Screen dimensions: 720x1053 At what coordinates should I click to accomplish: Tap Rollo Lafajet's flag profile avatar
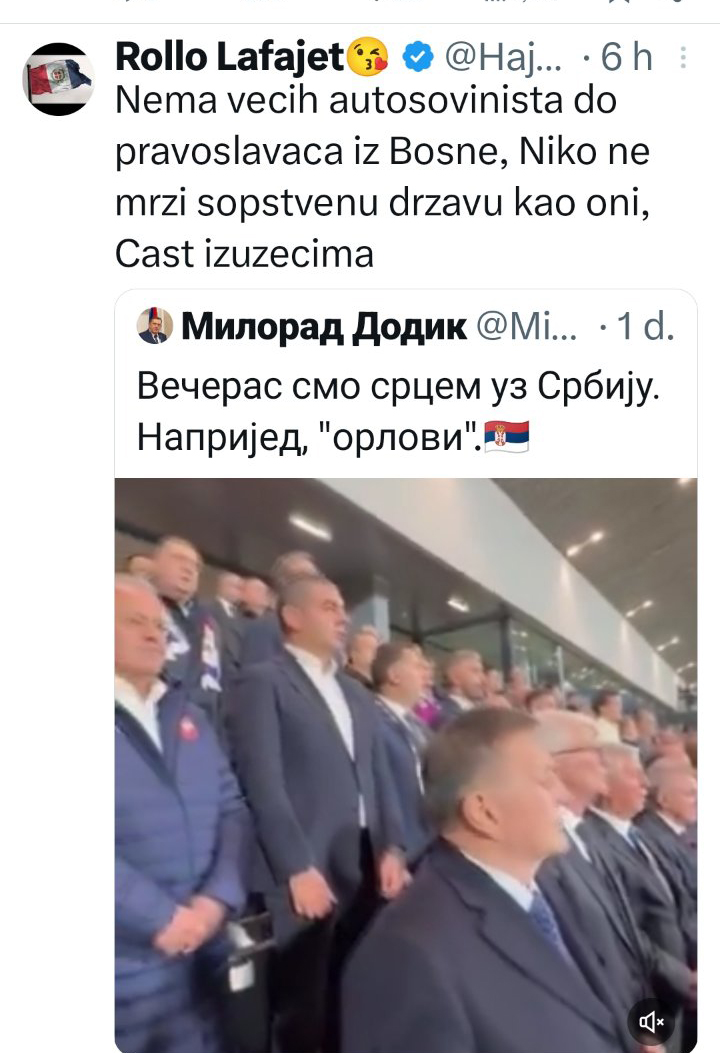point(58,79)
